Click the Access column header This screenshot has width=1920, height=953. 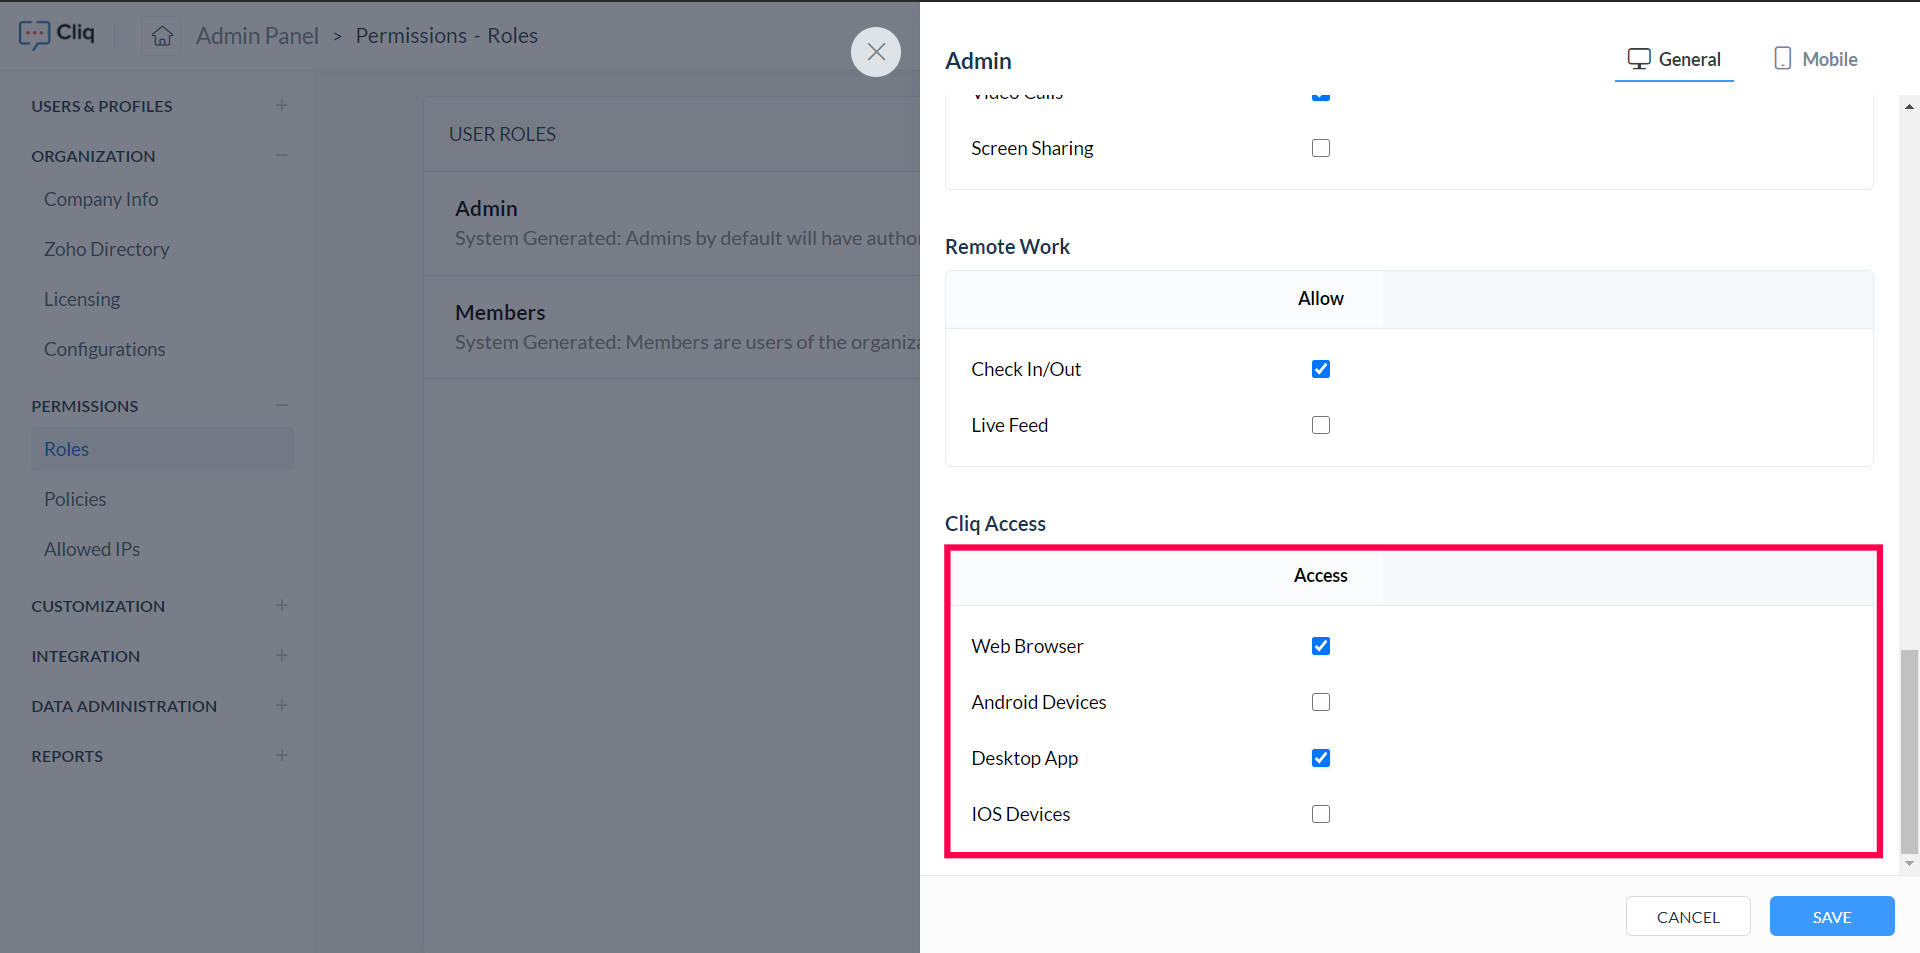[1321, 576]
